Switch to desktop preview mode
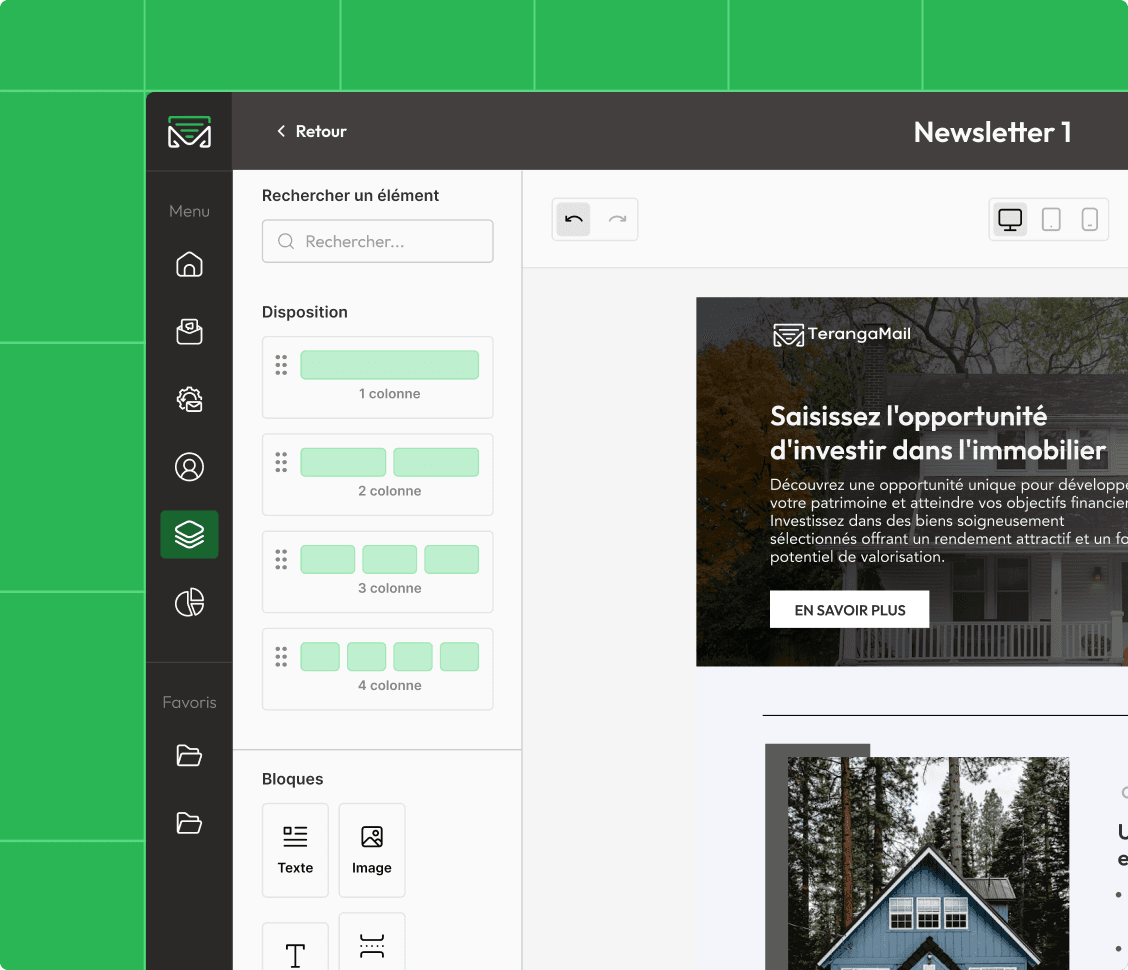The height and width of the screenshot is (970, 1128). [x=1010, y=219]
